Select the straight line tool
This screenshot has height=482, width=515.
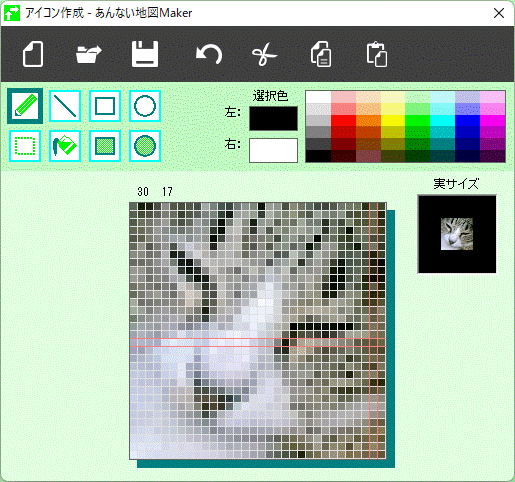click(x=65, y=106)
